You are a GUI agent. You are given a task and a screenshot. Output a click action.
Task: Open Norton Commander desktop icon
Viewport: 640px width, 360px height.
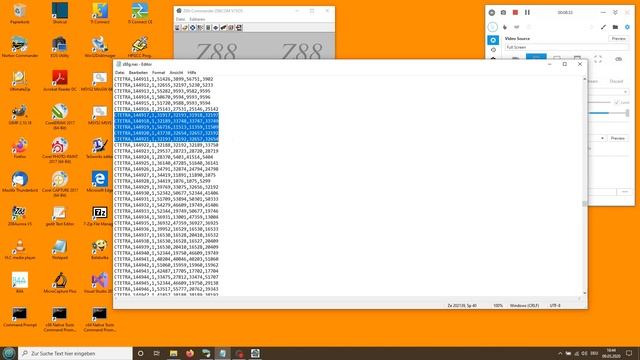[x=19, y=46]
